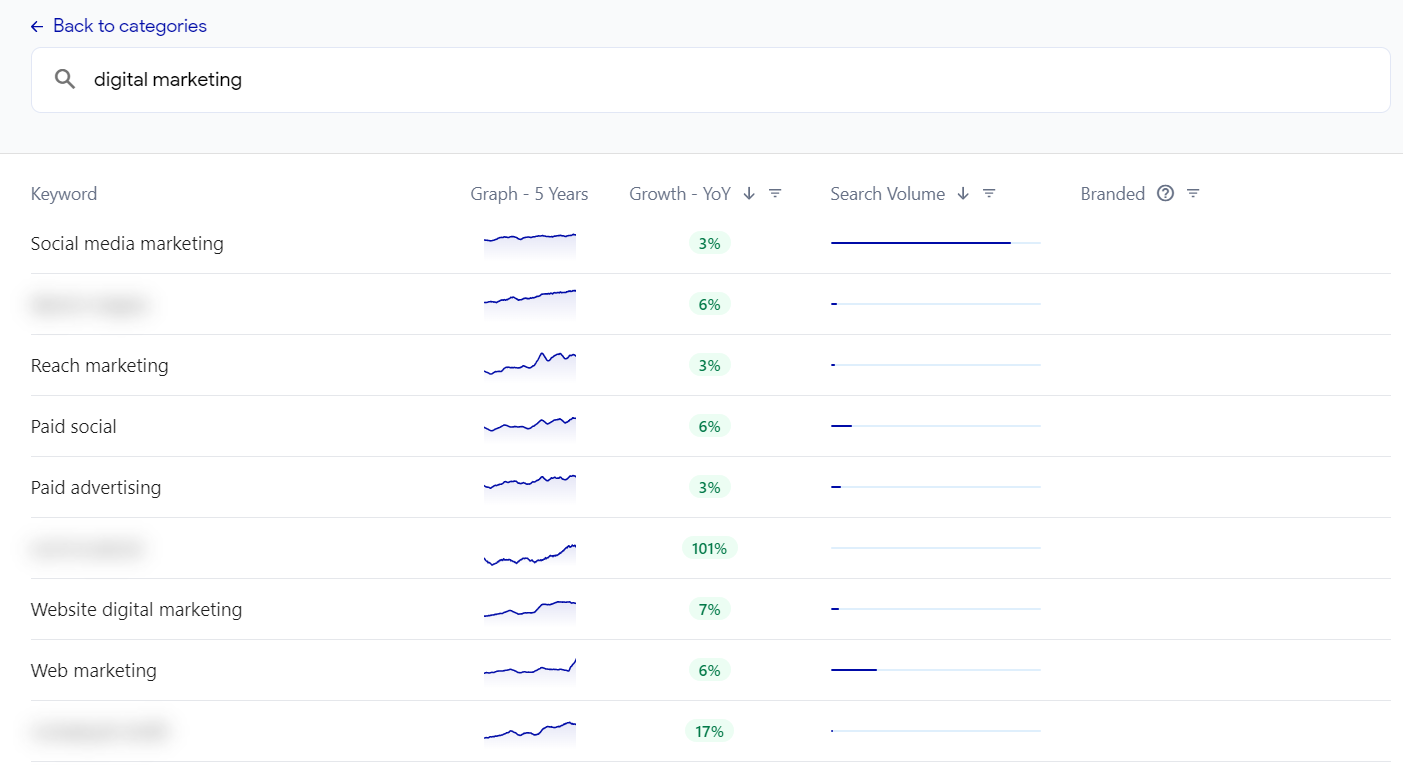
Task: Open the 'Paid social' keyword entry
Action: click(x=73, y=426)
